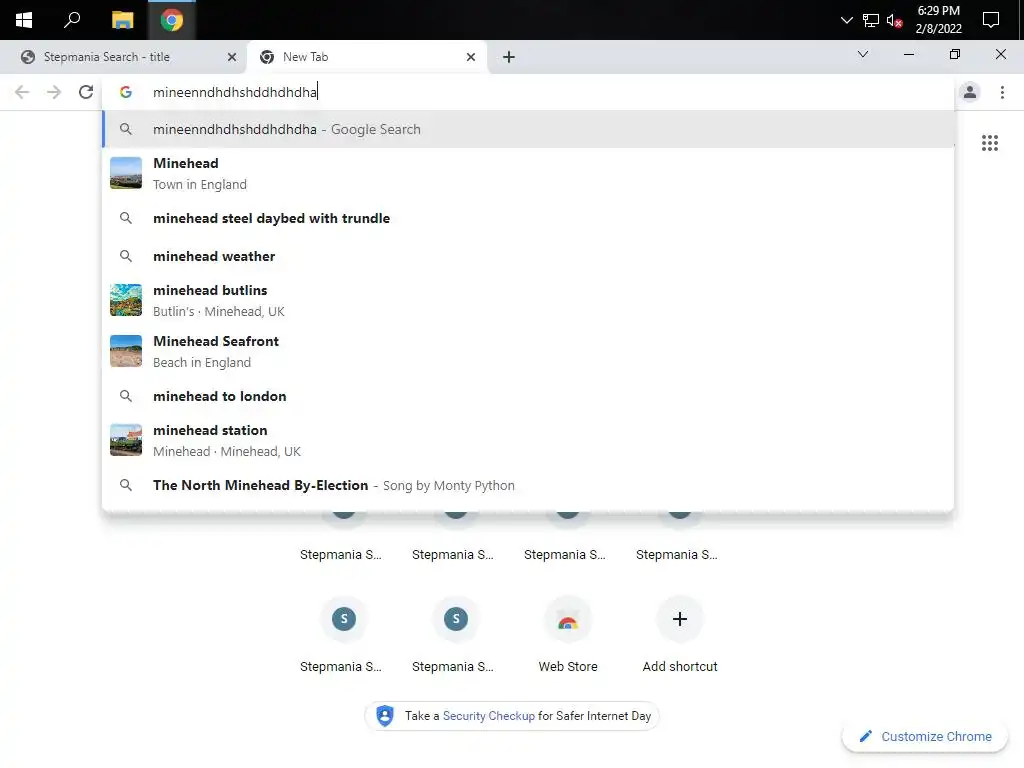The width and height of the screenshot is (1024, 768).
Task: Open the Web Store shortcut
Action: tap(568, 634)
